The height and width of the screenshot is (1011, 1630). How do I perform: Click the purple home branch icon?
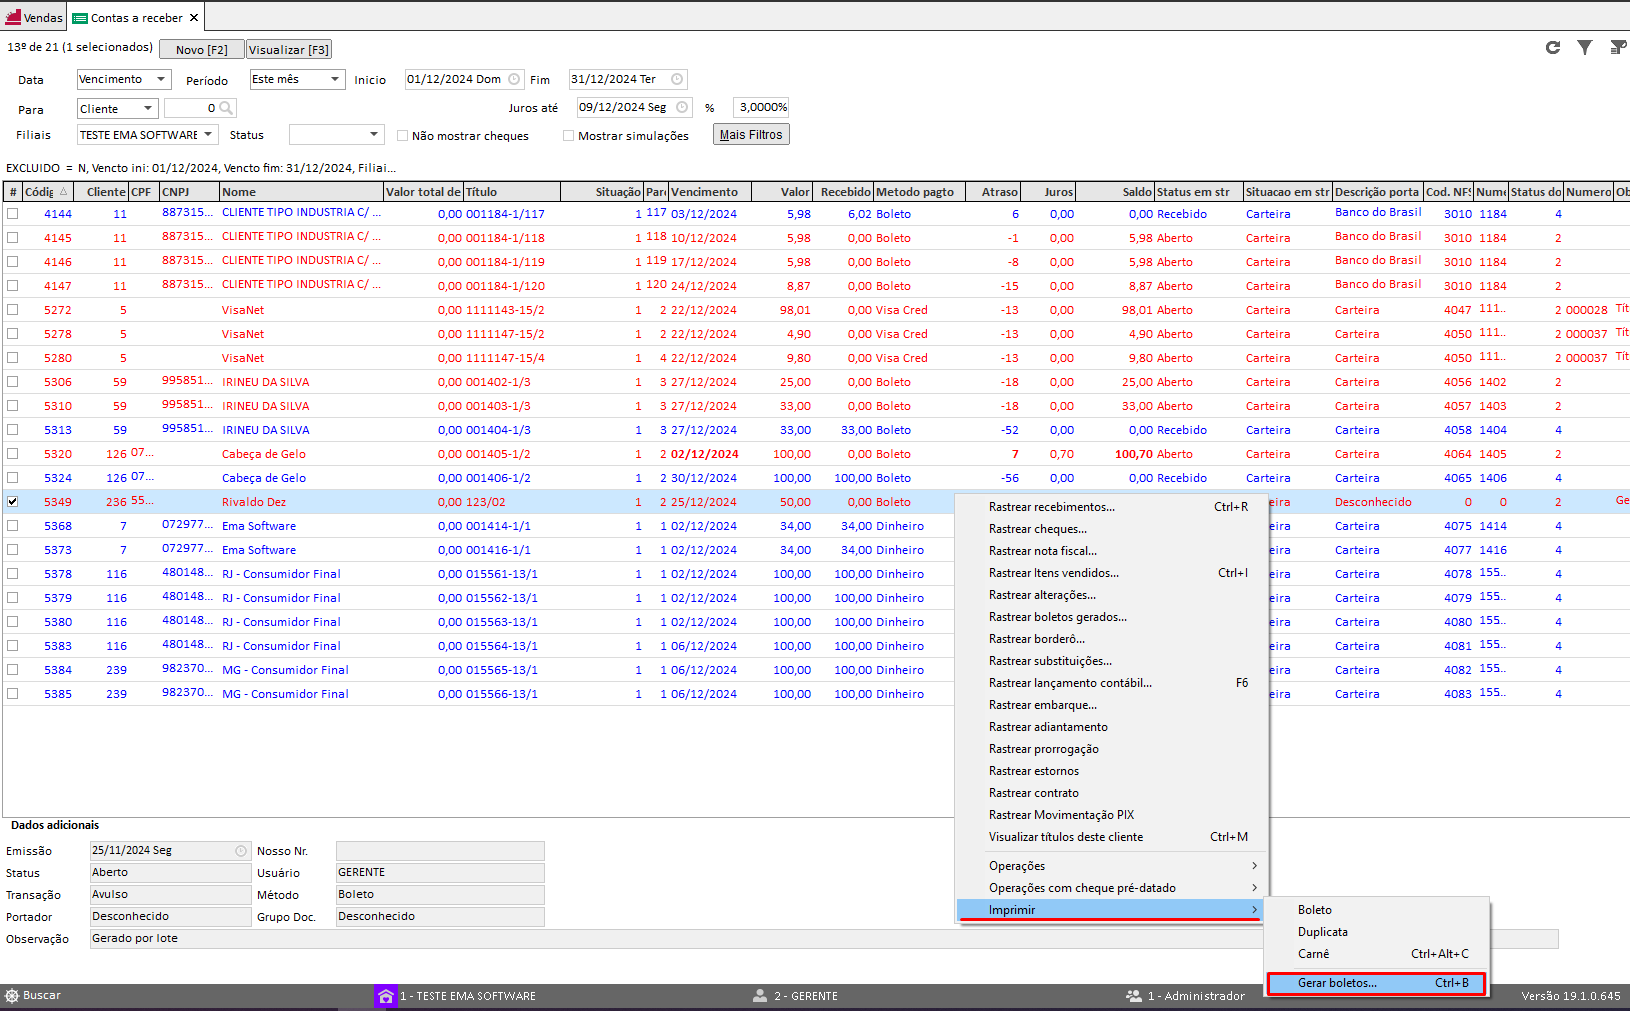pos(385,996)
